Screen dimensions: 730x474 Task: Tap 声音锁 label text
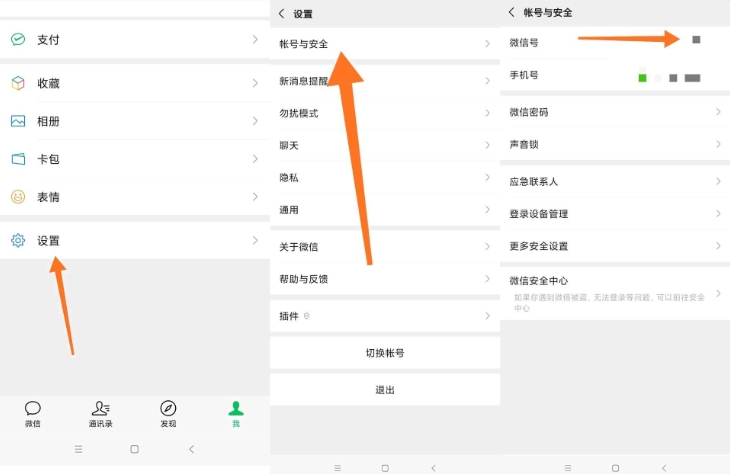(x=524, y=144)
